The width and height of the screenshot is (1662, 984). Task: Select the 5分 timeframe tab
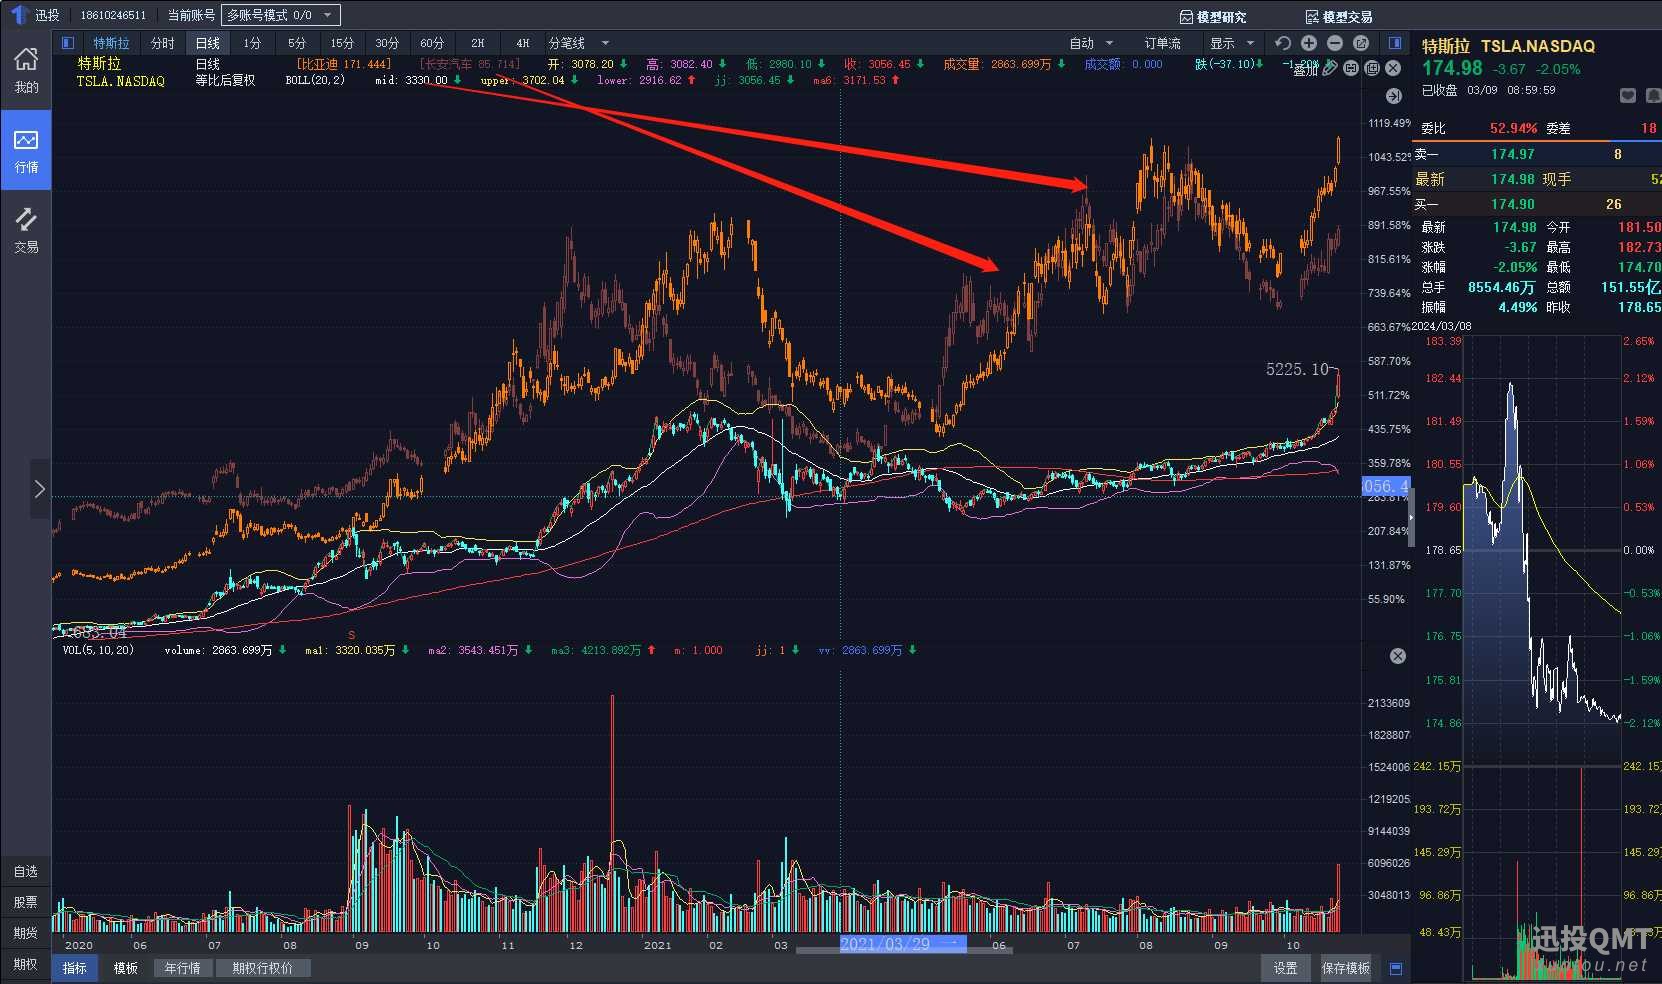coord(297,43)
